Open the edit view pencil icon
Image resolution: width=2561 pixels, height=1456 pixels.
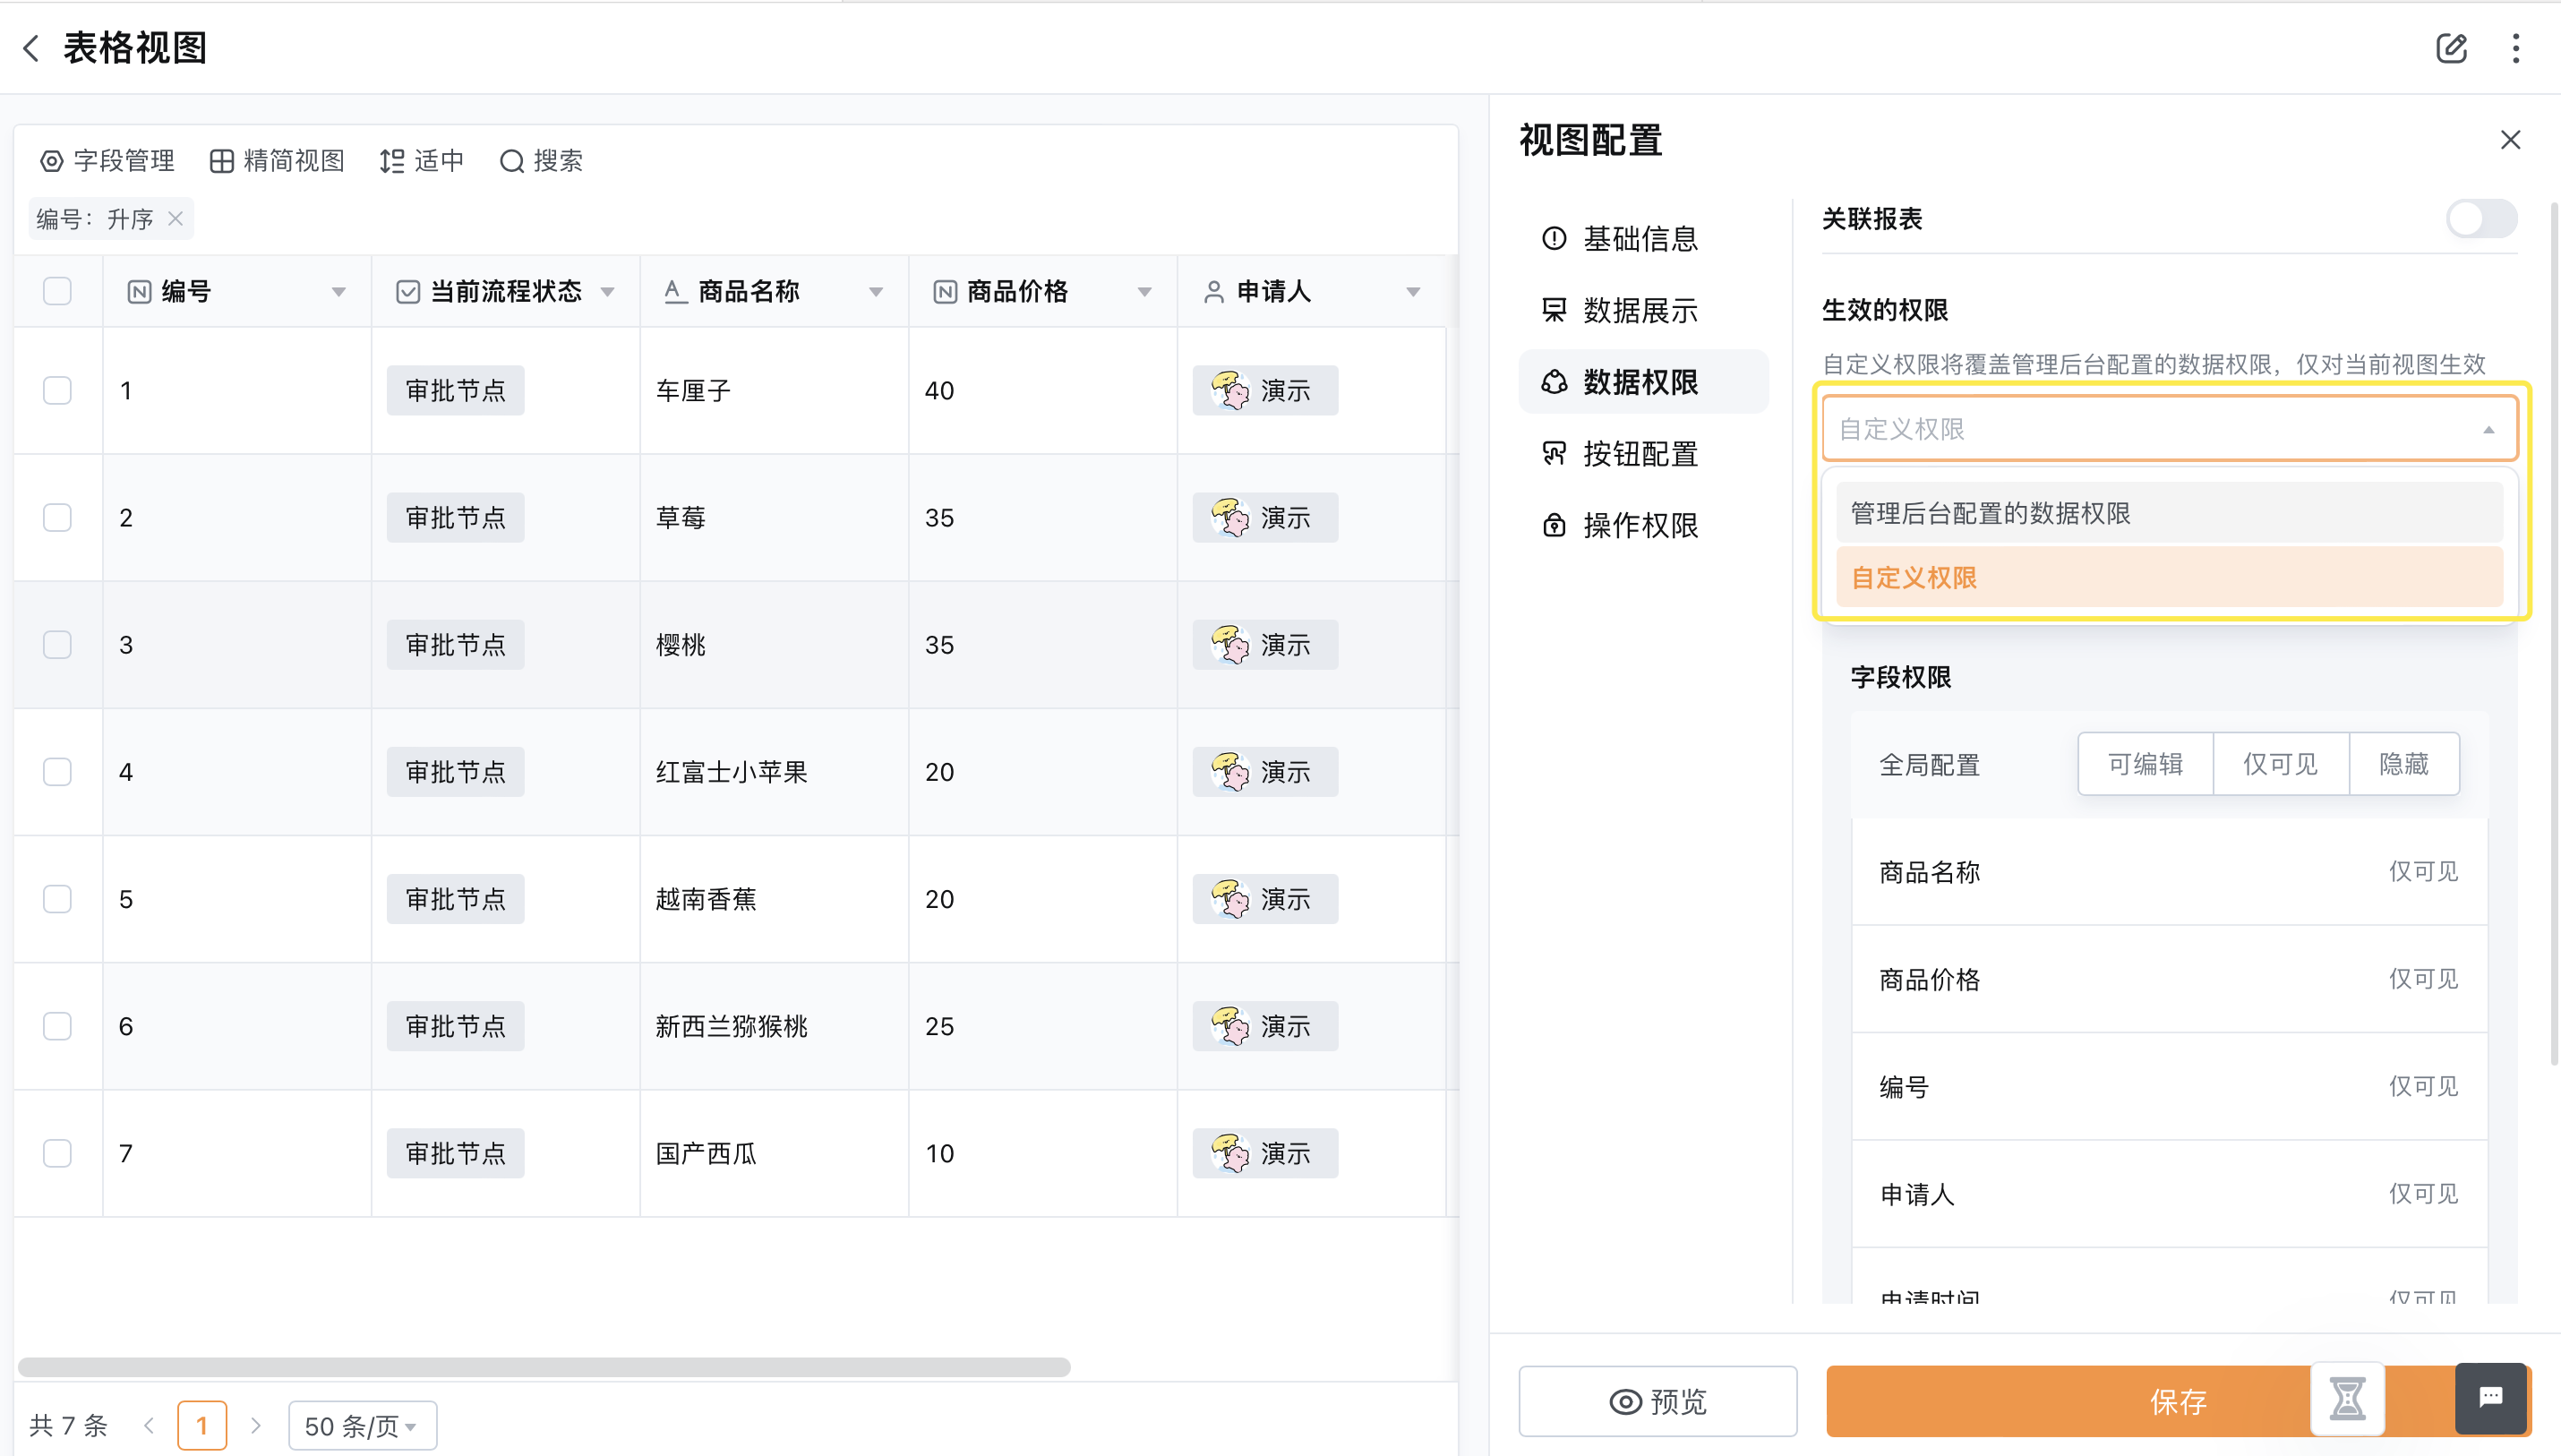pos(2451,48)
